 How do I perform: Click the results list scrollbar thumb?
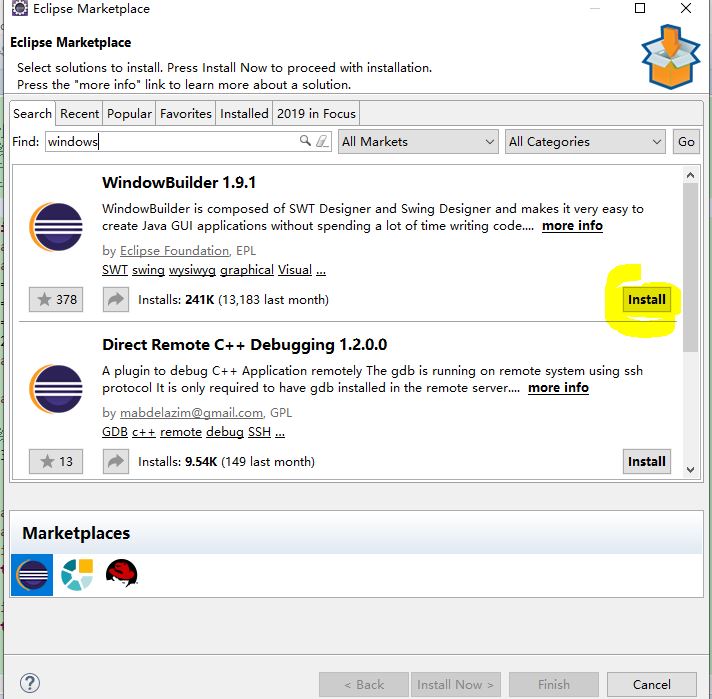pyautogui.click(x=690, y=267)
